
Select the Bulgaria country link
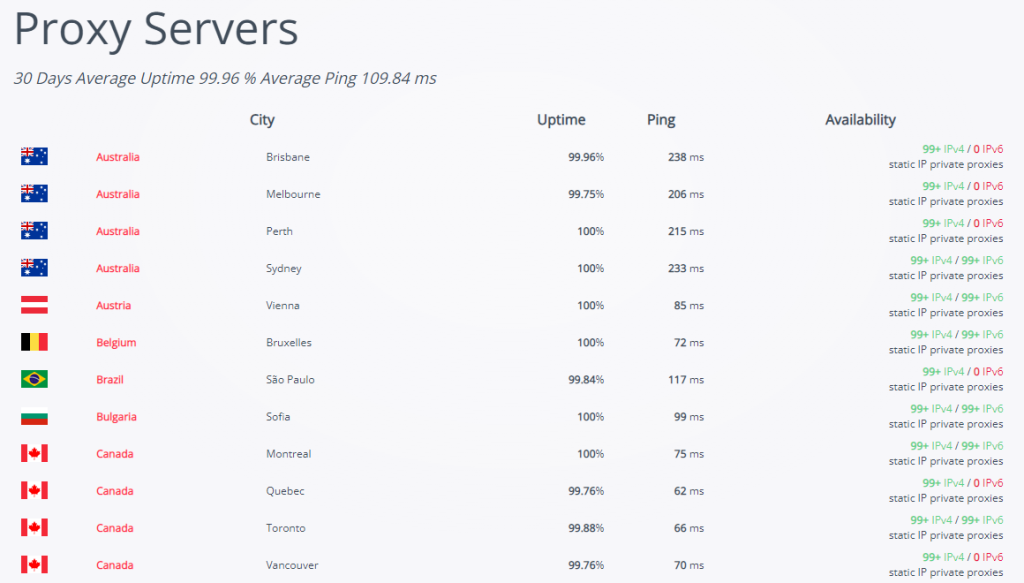click(x=116, y=417)
